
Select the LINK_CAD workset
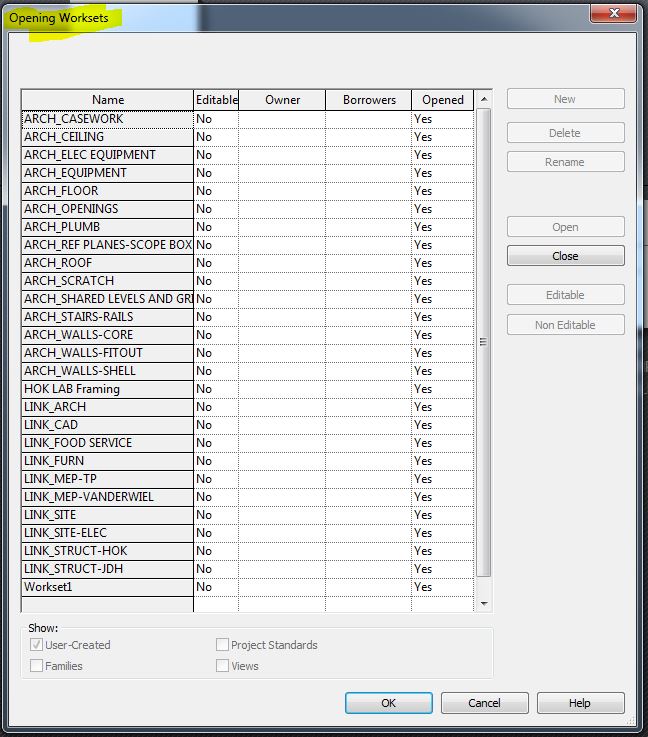point(108,425)
